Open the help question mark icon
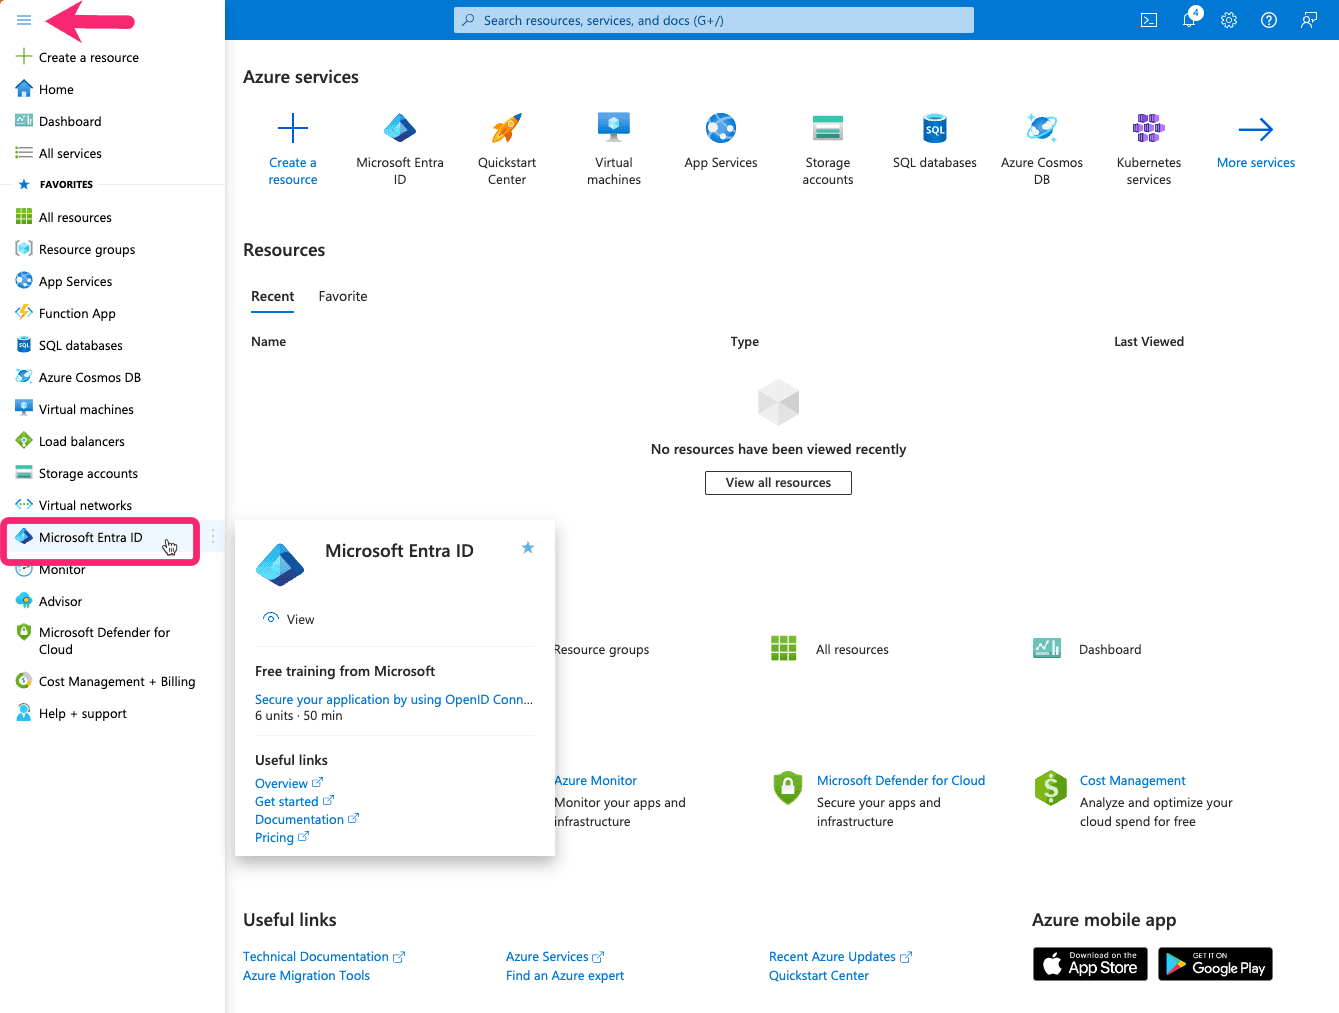Viewport: 1339px width, 1013px height. pos(1269,20)
